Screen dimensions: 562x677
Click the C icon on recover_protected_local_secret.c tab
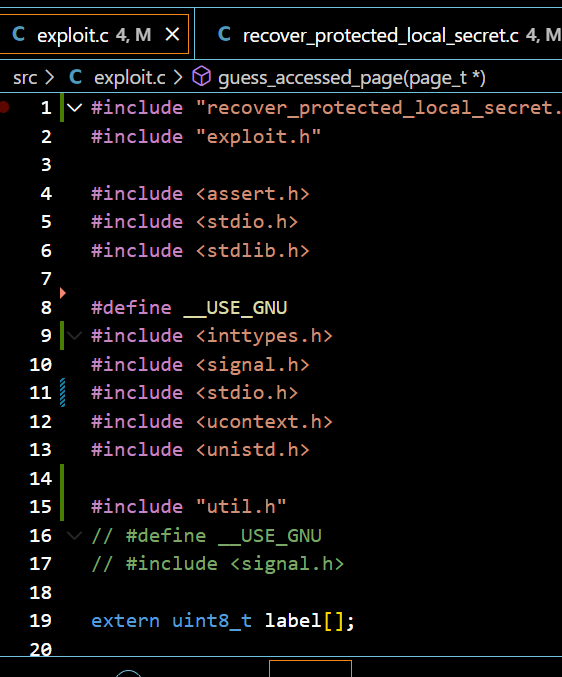click(x=224, y=34)
